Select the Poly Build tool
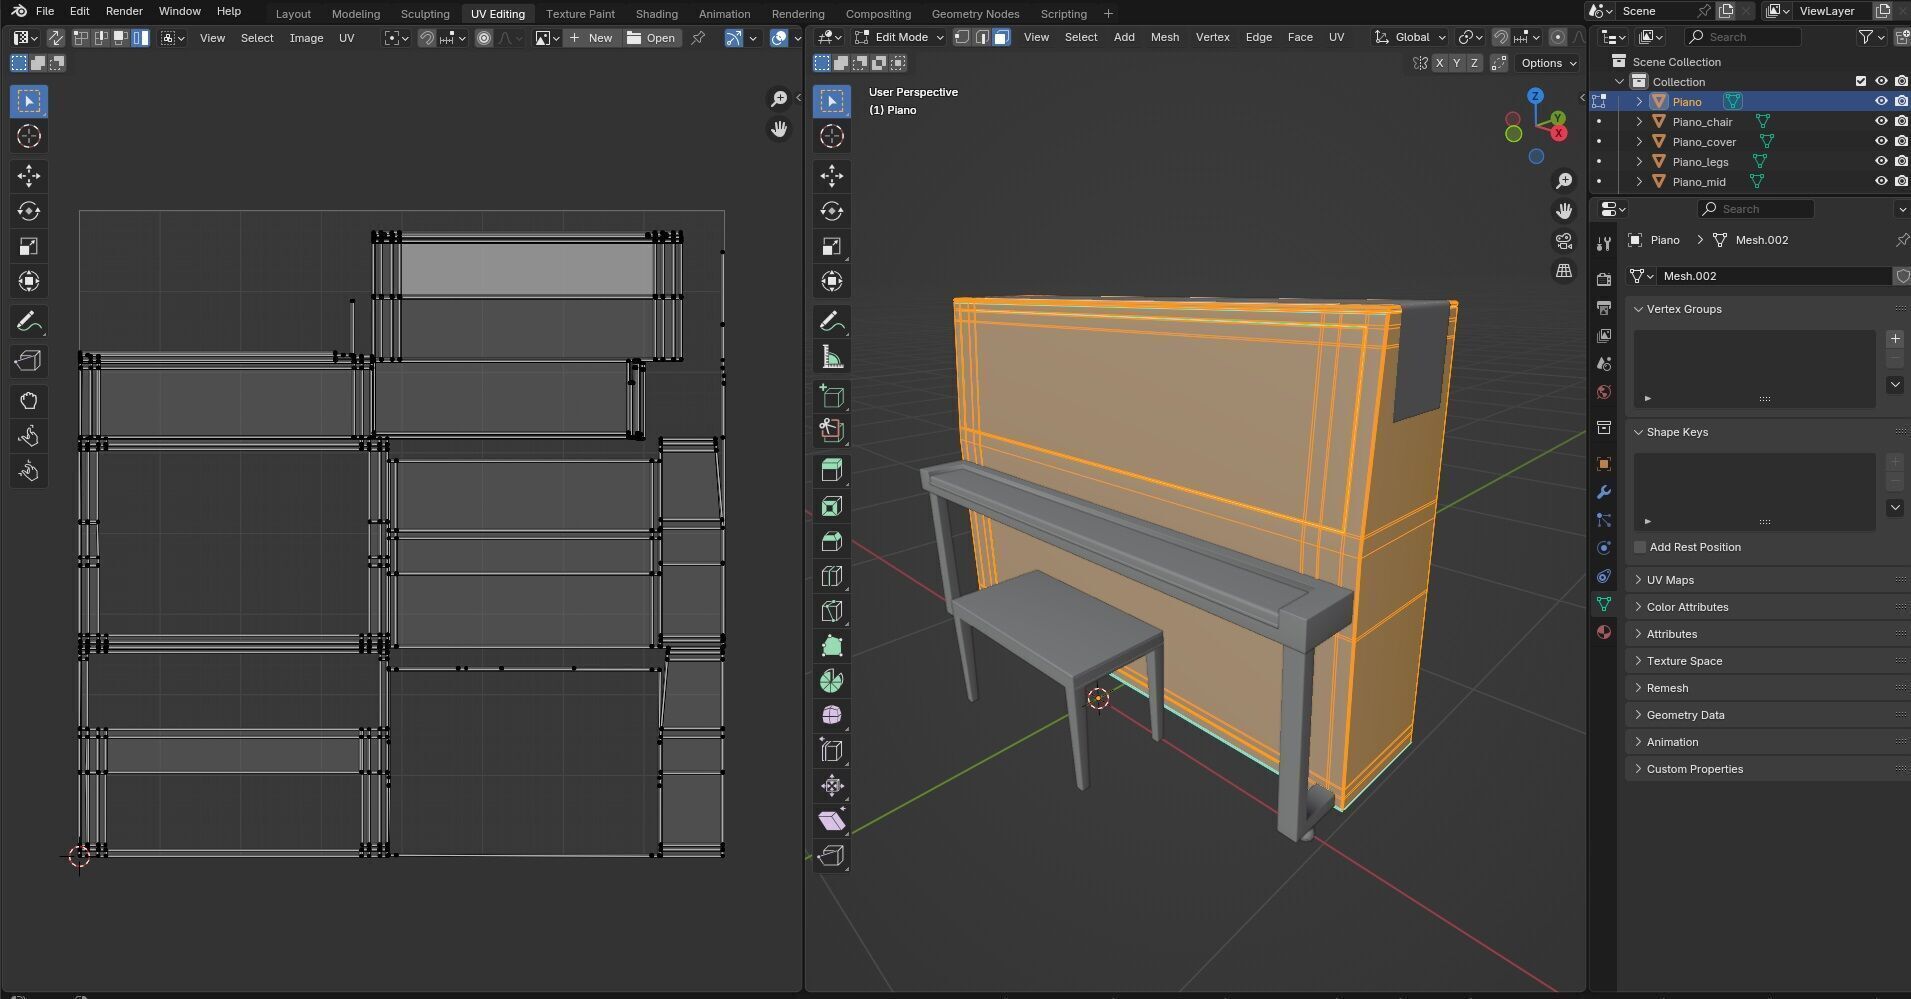The height and width of the screenshot is (999, 1911). 831,646
